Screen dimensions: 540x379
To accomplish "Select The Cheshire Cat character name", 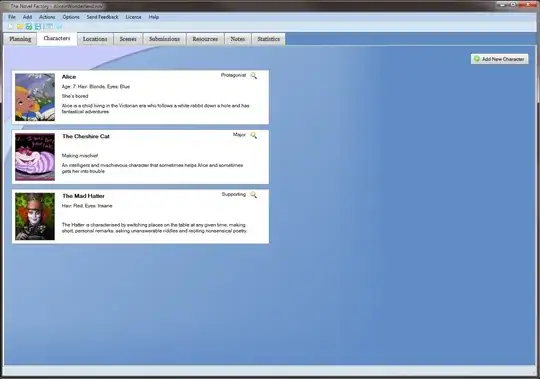I will (x=86, y=136).
